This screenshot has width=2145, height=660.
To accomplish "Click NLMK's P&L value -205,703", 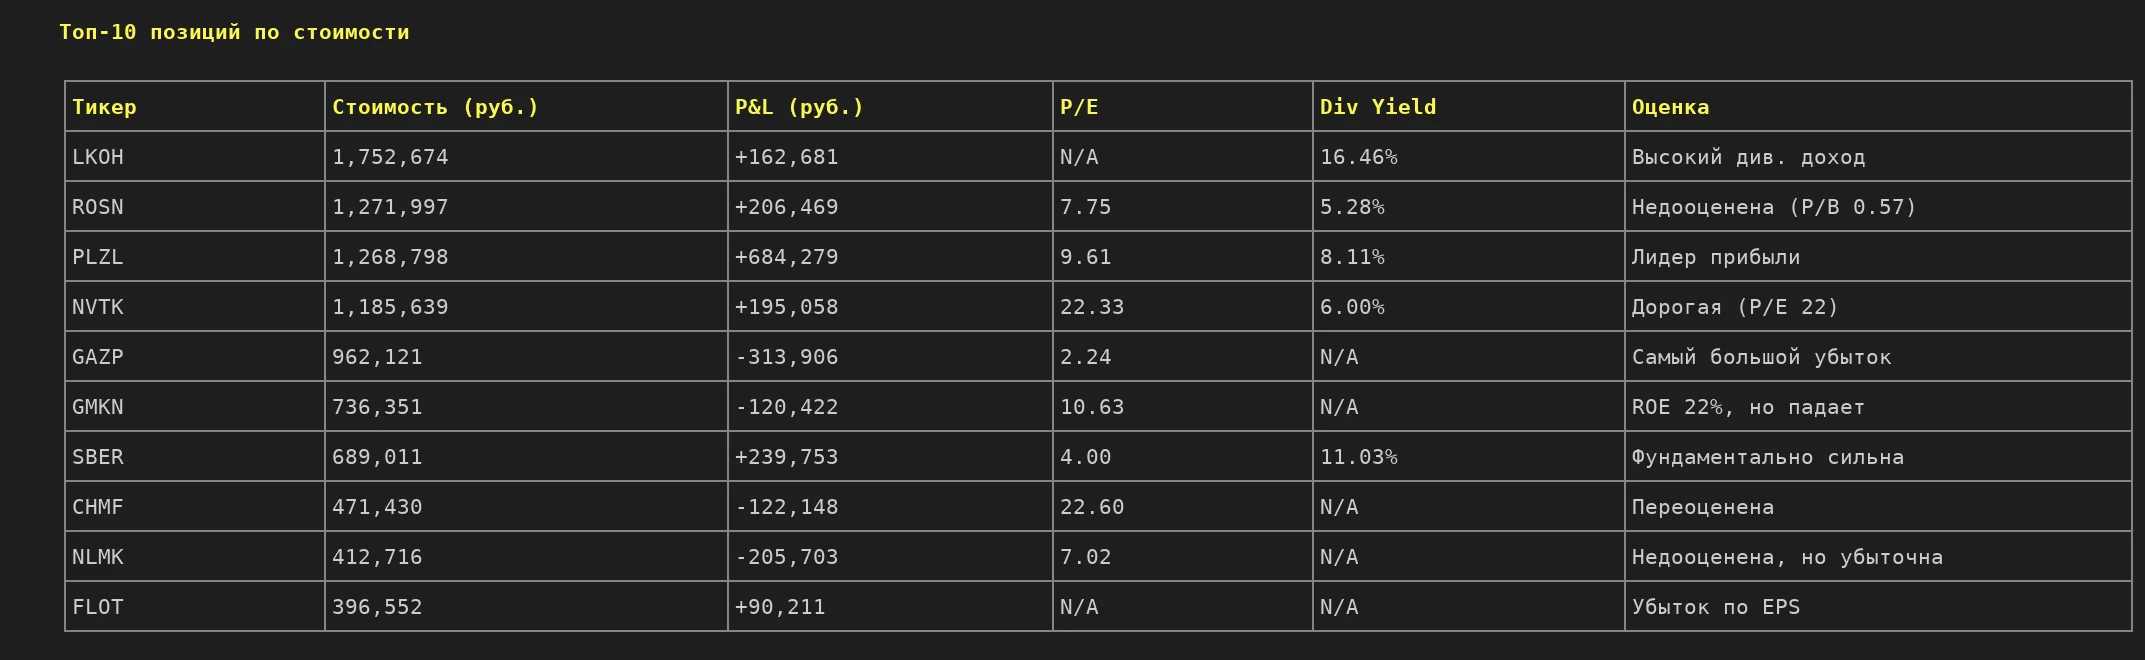I will (786, 557).
